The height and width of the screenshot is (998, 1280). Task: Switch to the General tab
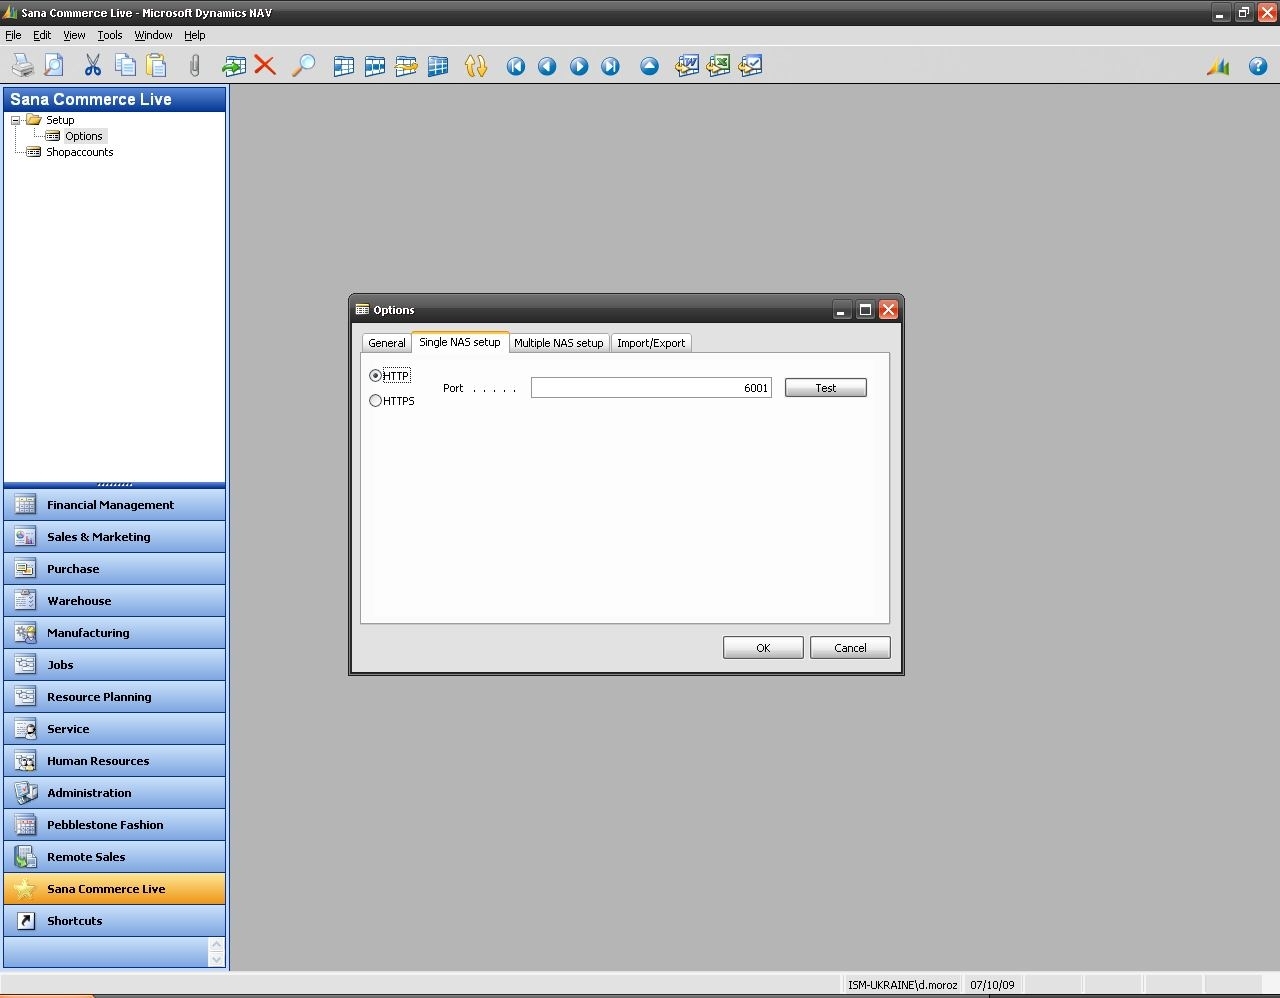pyautogui.click(x=387, y=343)
